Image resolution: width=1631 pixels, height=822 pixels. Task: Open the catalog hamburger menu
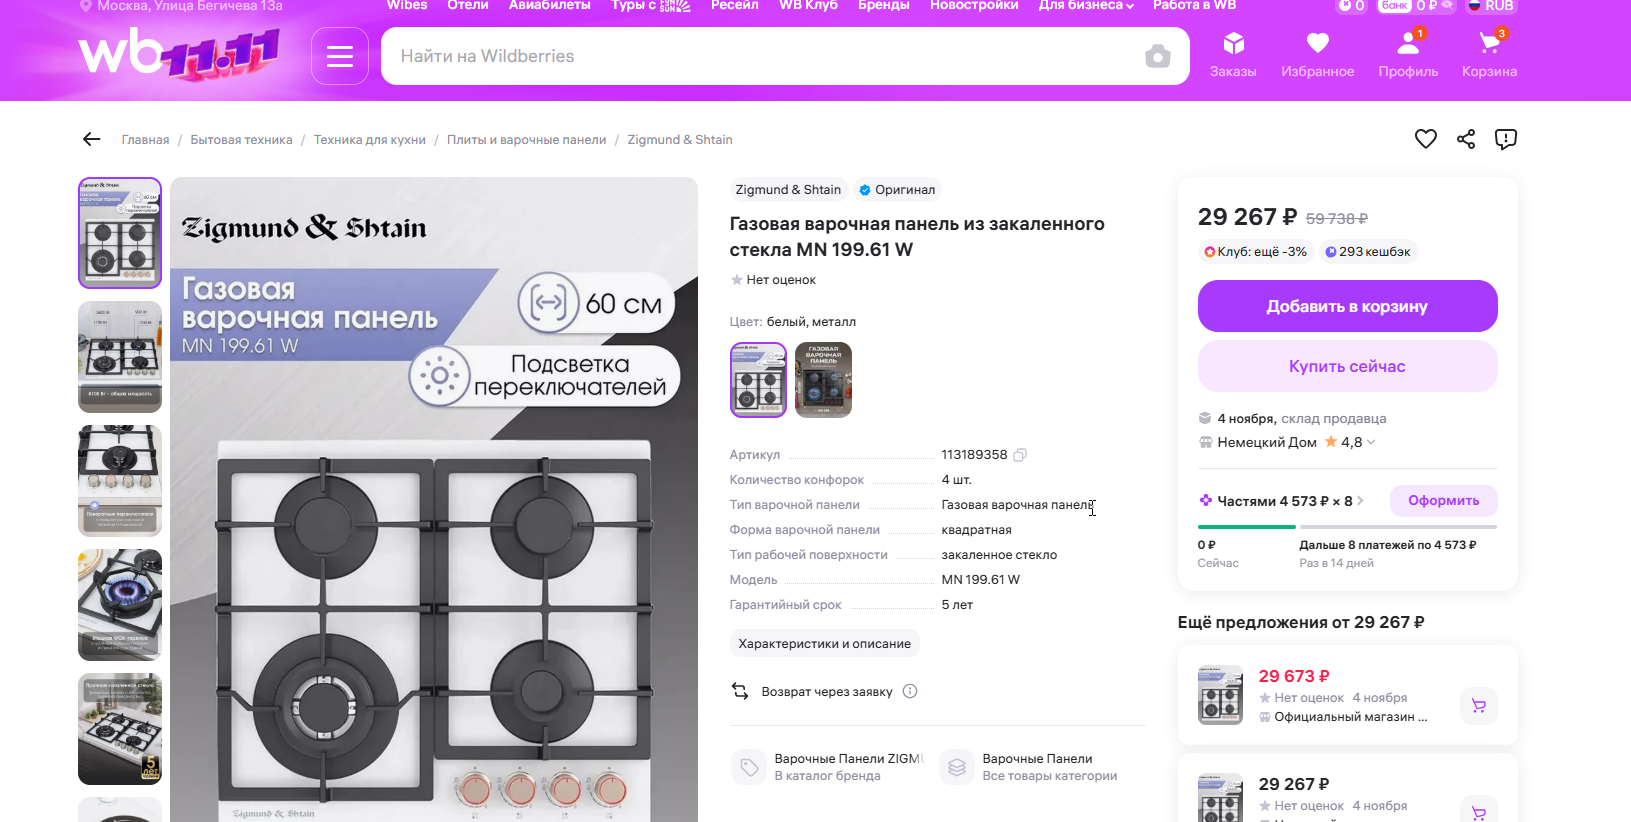340,56
